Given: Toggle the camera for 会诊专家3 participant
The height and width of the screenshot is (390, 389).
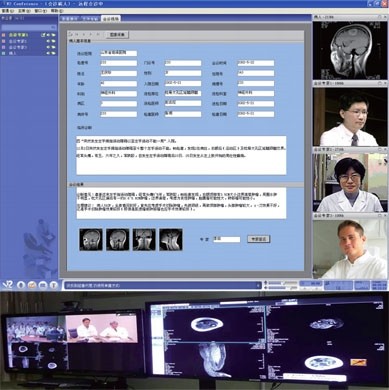Looking at the screenshot, I should coord(53,47).
